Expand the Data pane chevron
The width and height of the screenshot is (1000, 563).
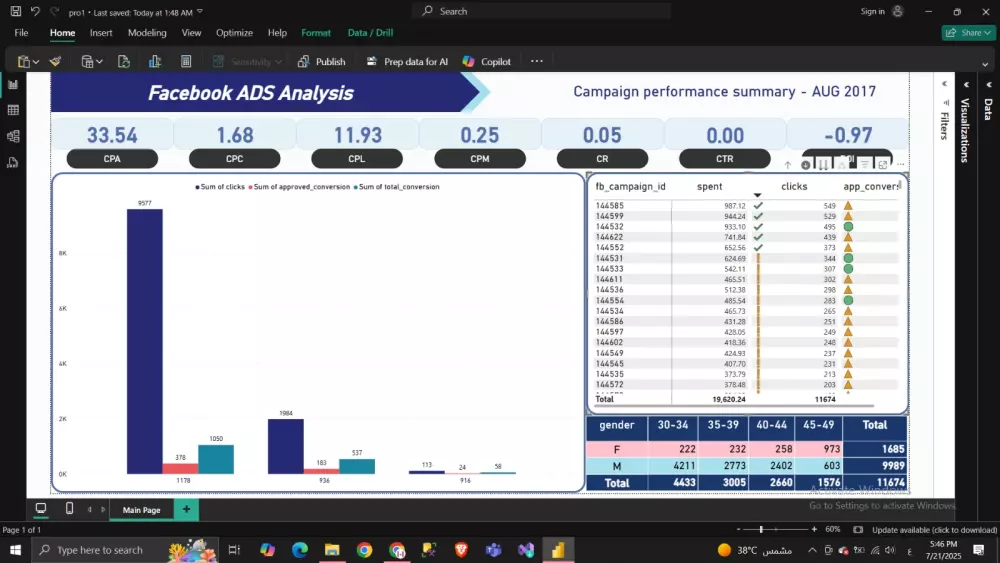(x=989, y=84)
